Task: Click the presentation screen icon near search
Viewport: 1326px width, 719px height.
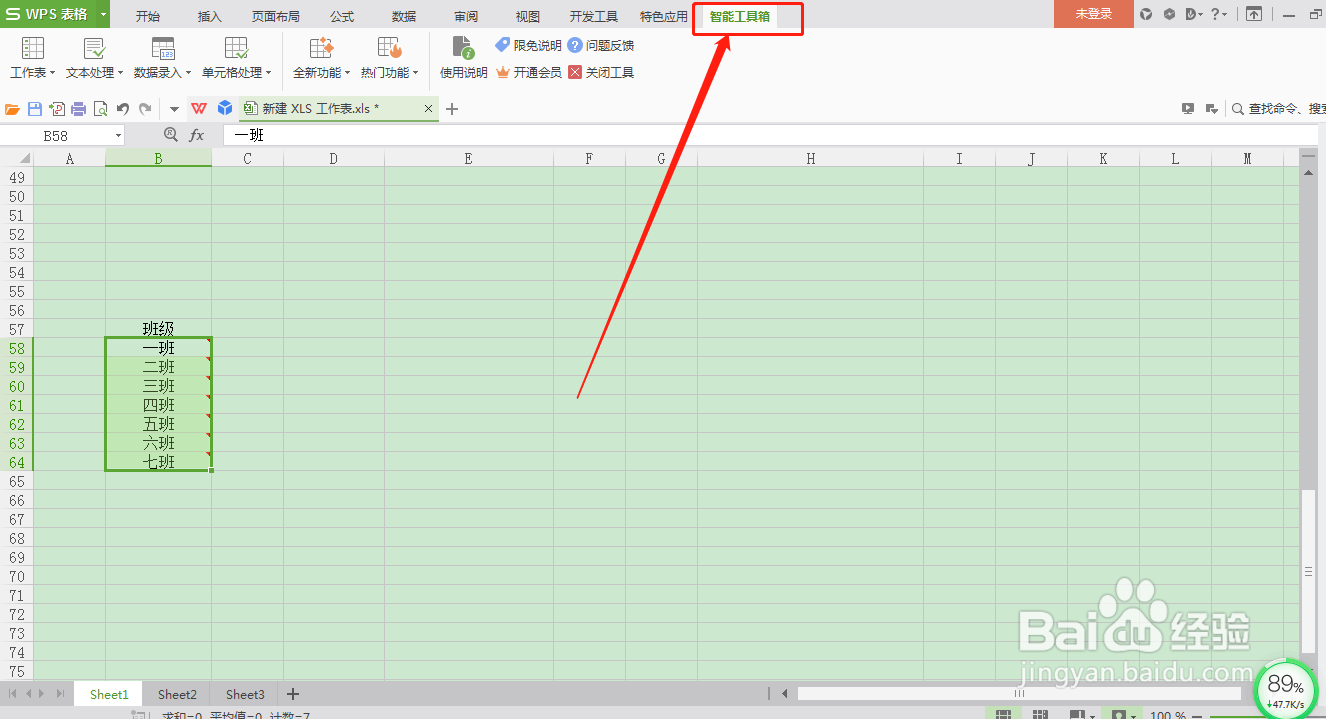Action: (x=1187, y=109)
